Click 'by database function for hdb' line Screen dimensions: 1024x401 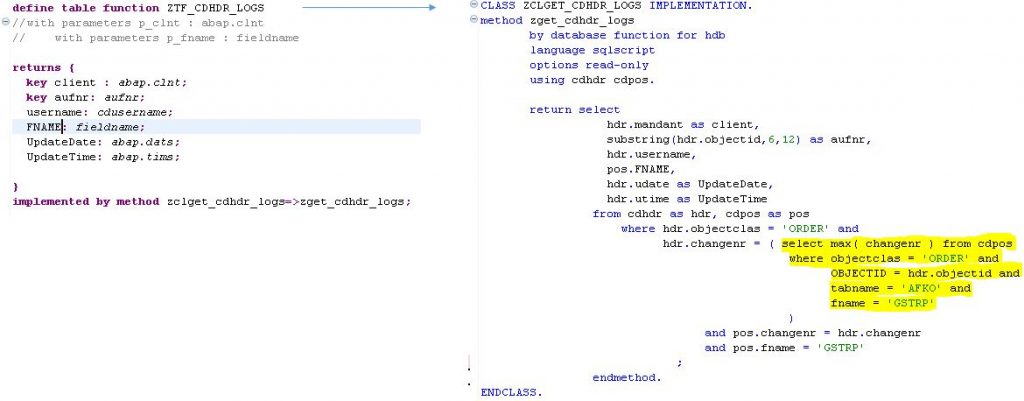pyautogui.click(x=627, y=35)
